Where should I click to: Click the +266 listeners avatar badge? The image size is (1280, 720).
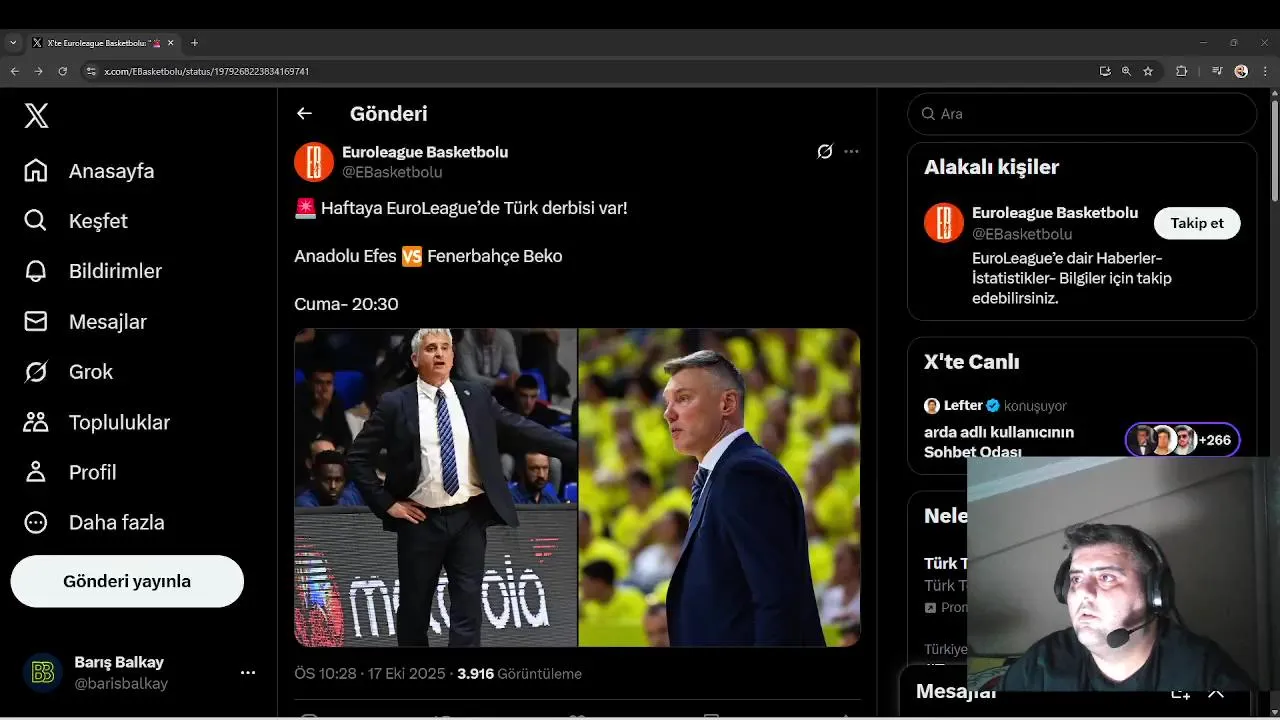[x=1183, y=440]
